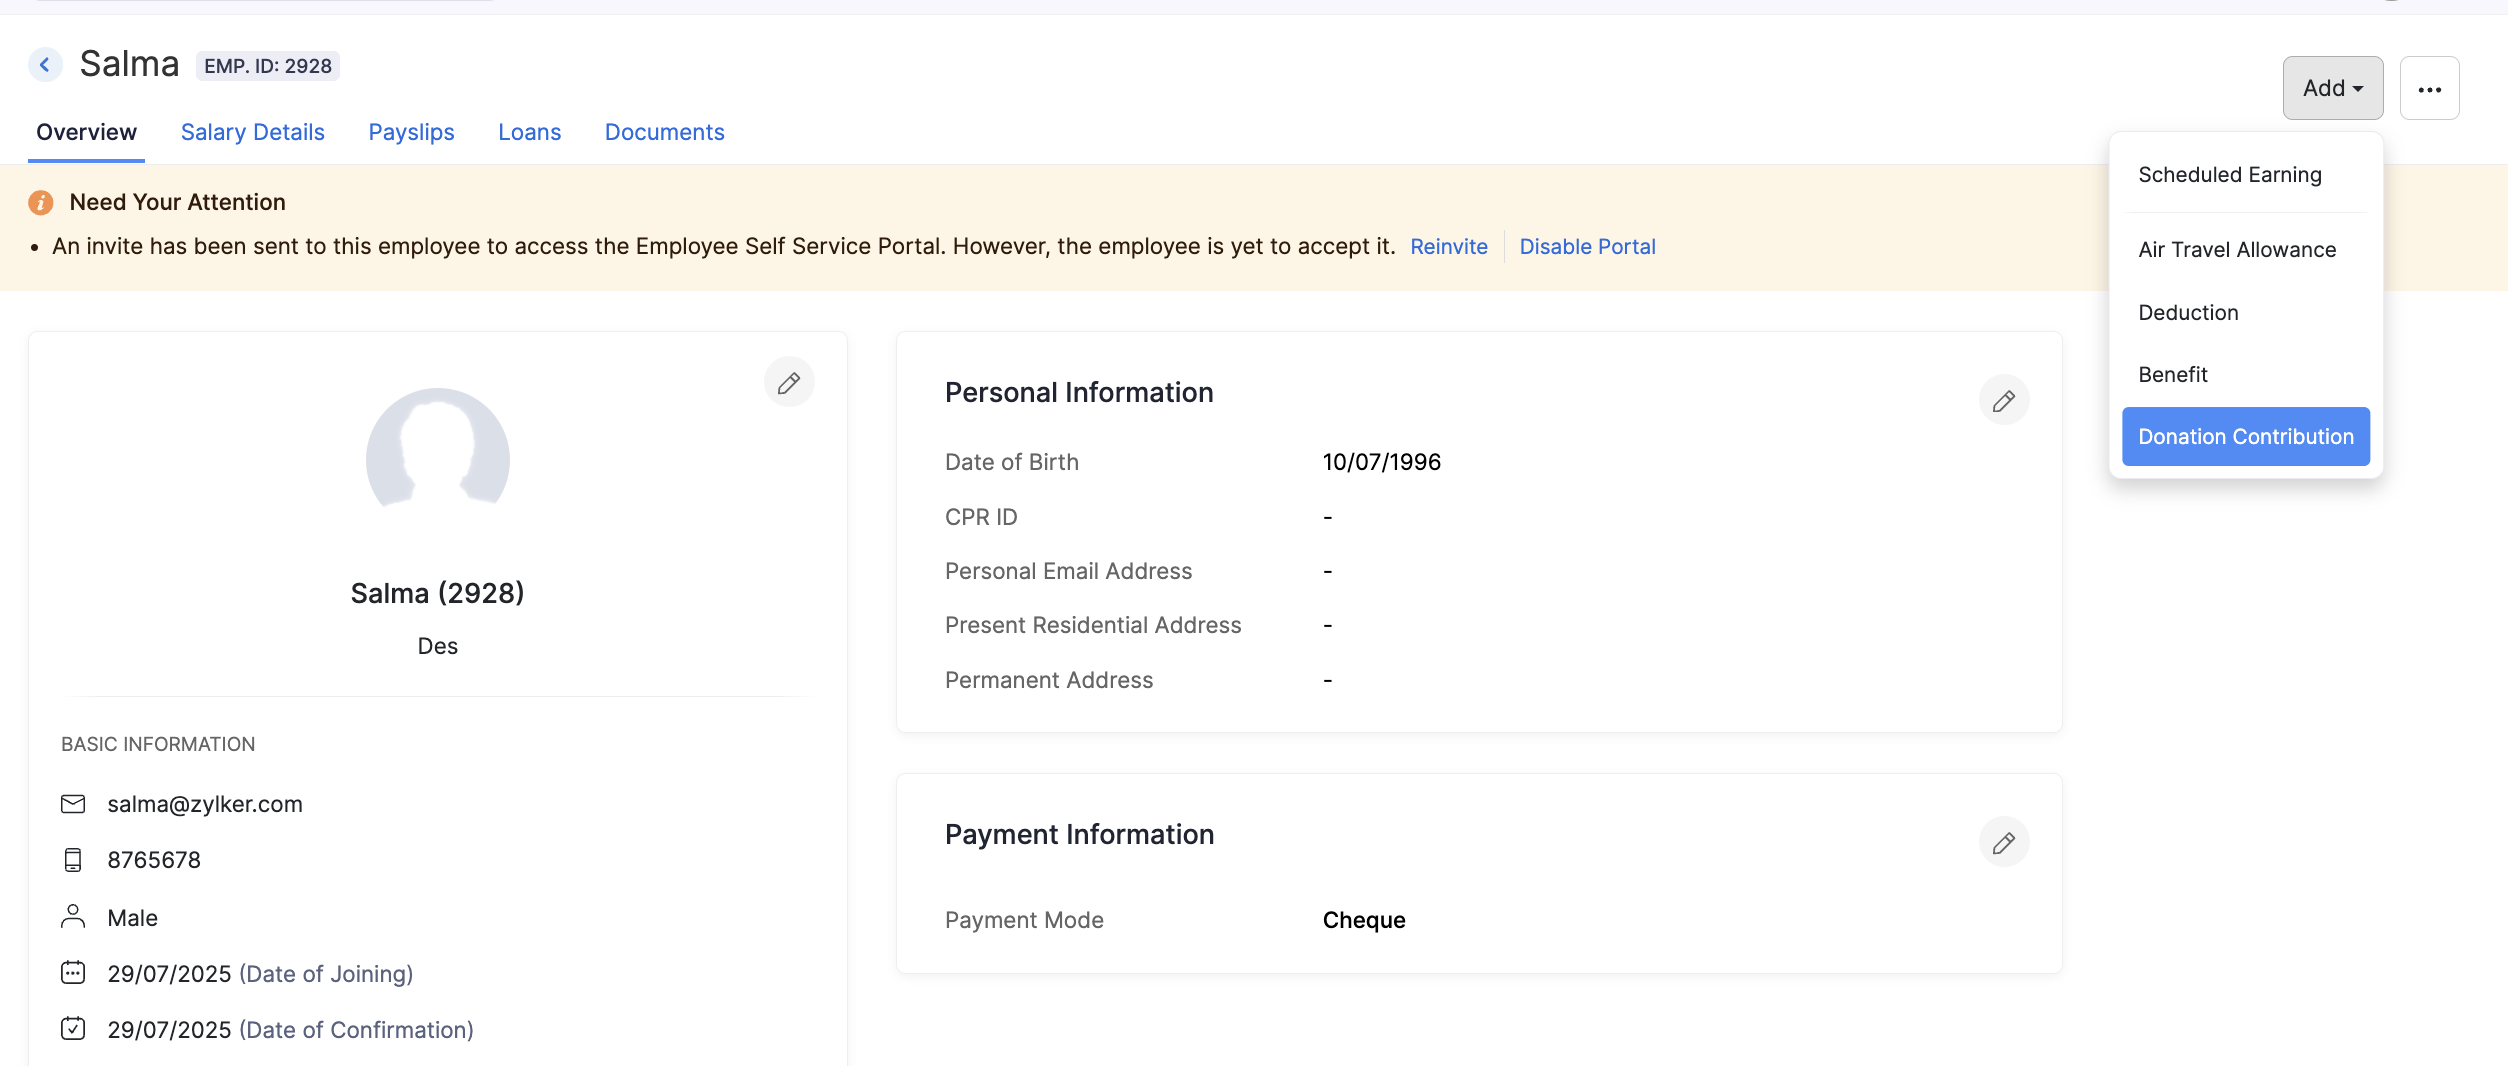The image size is (2508, 1066).
Task: Edit the employee profile card pencil icon
Action: [x=789, y=383]
